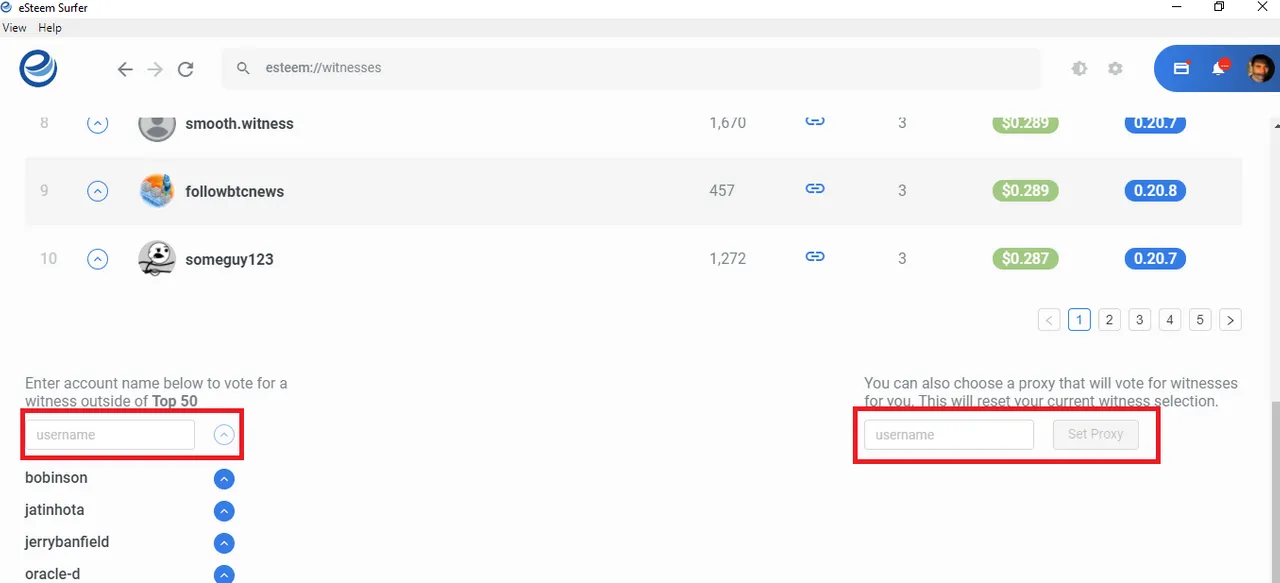Click the smooth.witness name
Image resolution: width=1280 pixels, height=583 pixels.
coord(240,124)
